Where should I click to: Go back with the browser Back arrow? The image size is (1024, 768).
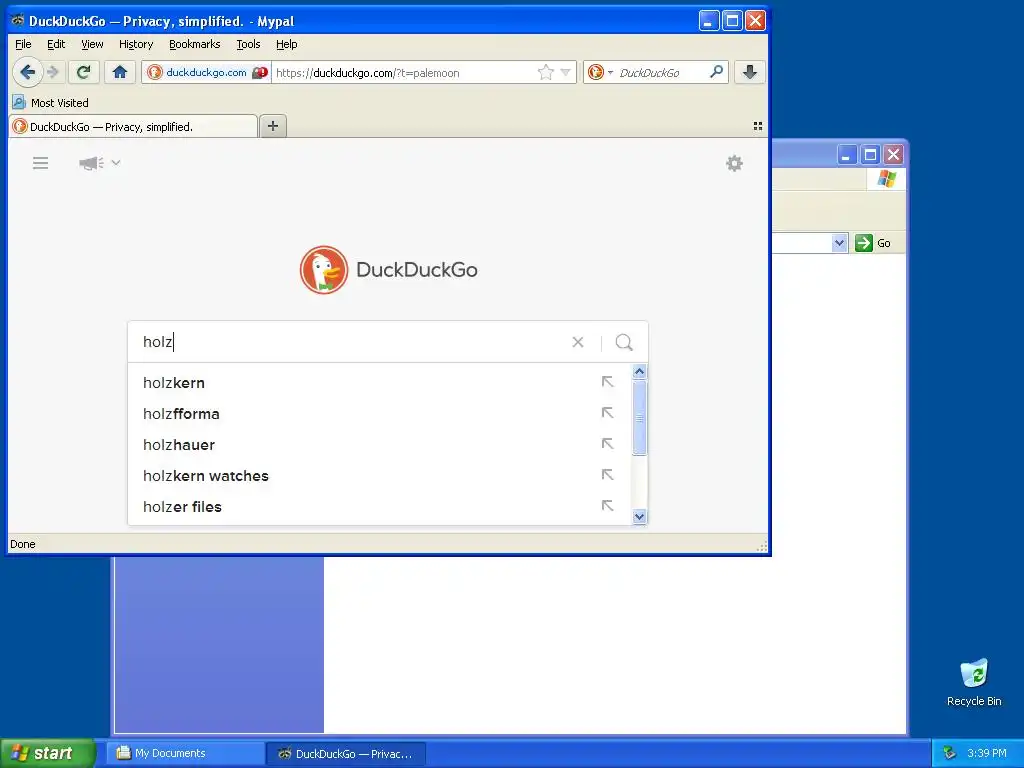(27, 72)
